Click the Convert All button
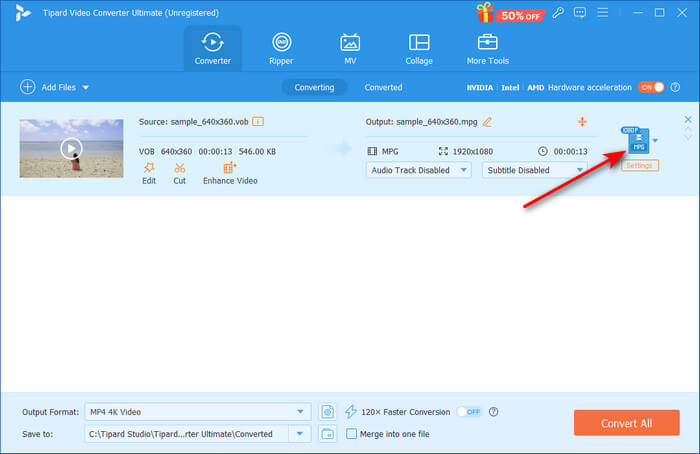Viewport: 700px width, 454px height. point(627,423)
